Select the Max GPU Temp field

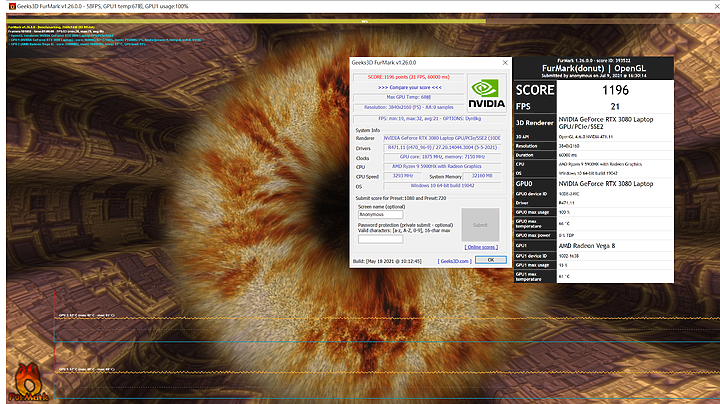[409, 97]
